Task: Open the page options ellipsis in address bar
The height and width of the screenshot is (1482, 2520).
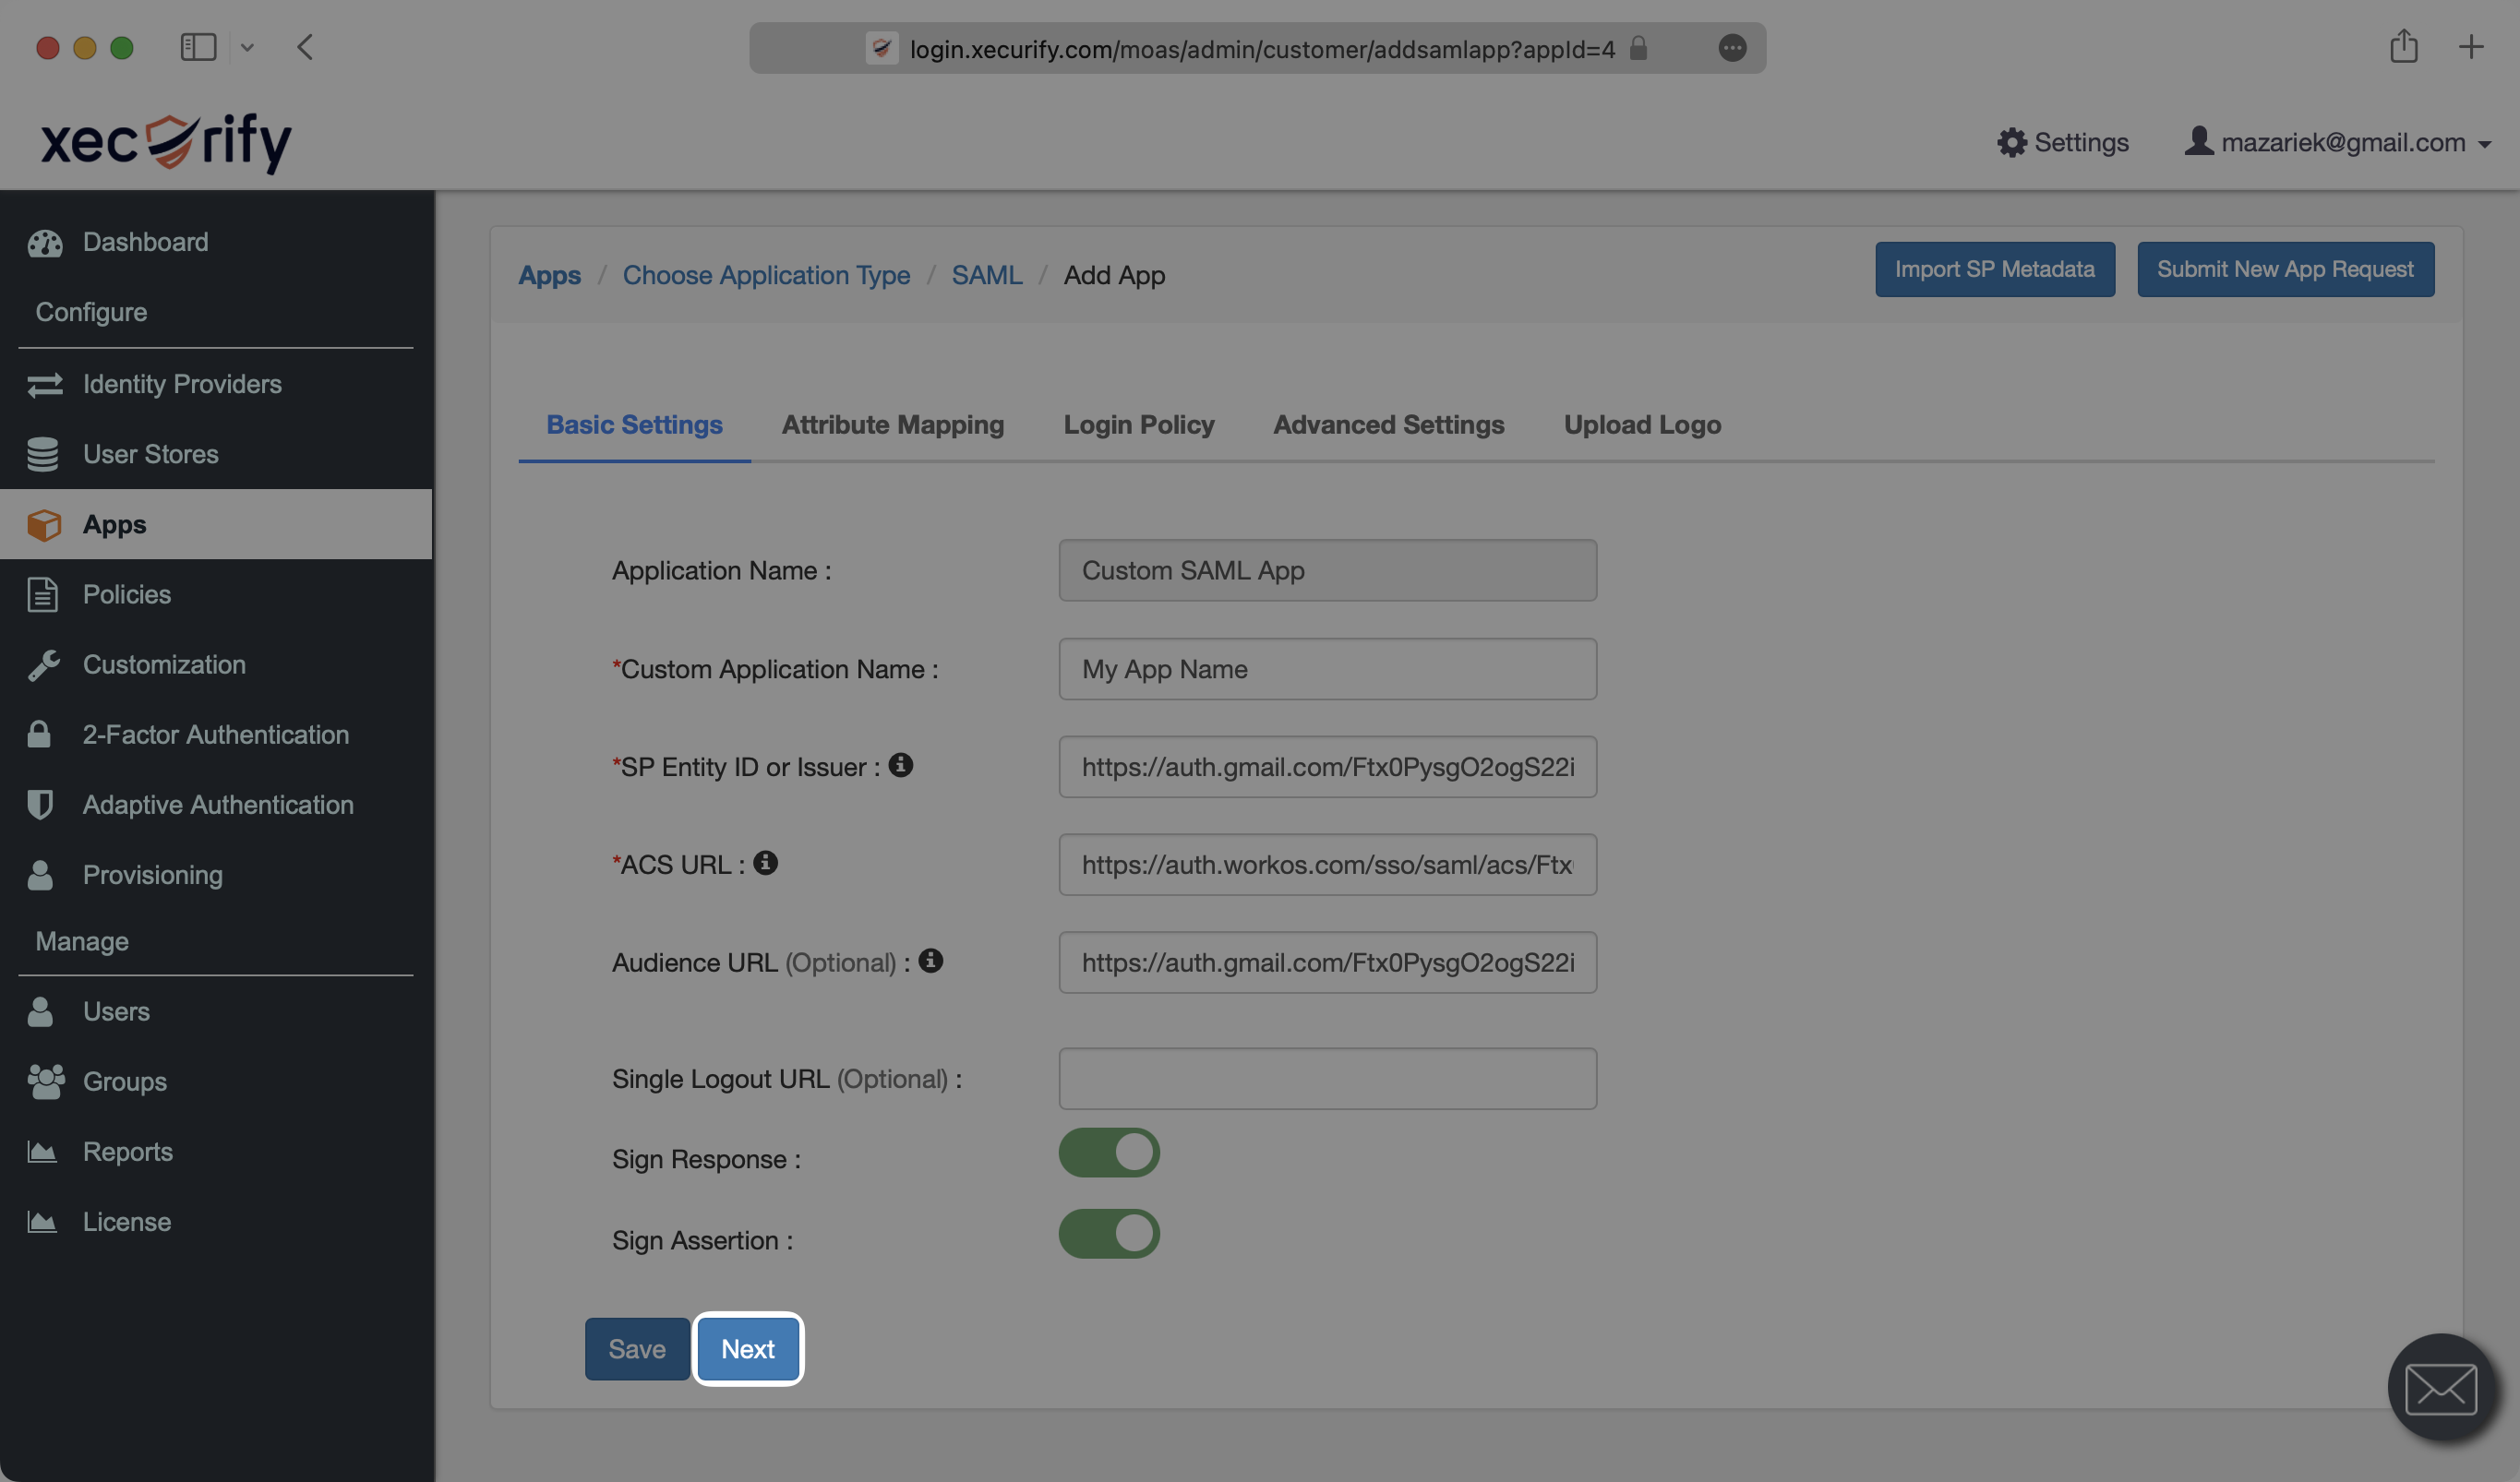Action: point(1732,48)
